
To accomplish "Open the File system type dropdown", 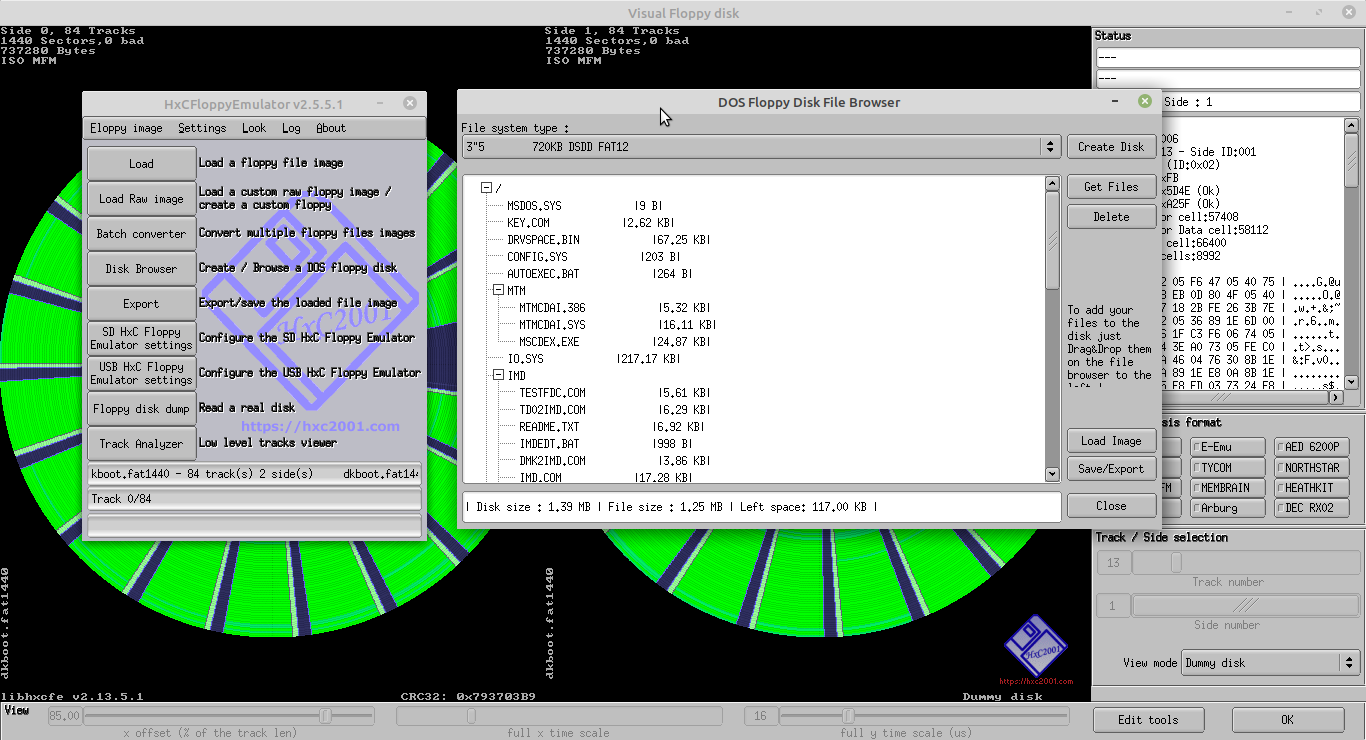I will pyautogui.click(x=761, y=147).
